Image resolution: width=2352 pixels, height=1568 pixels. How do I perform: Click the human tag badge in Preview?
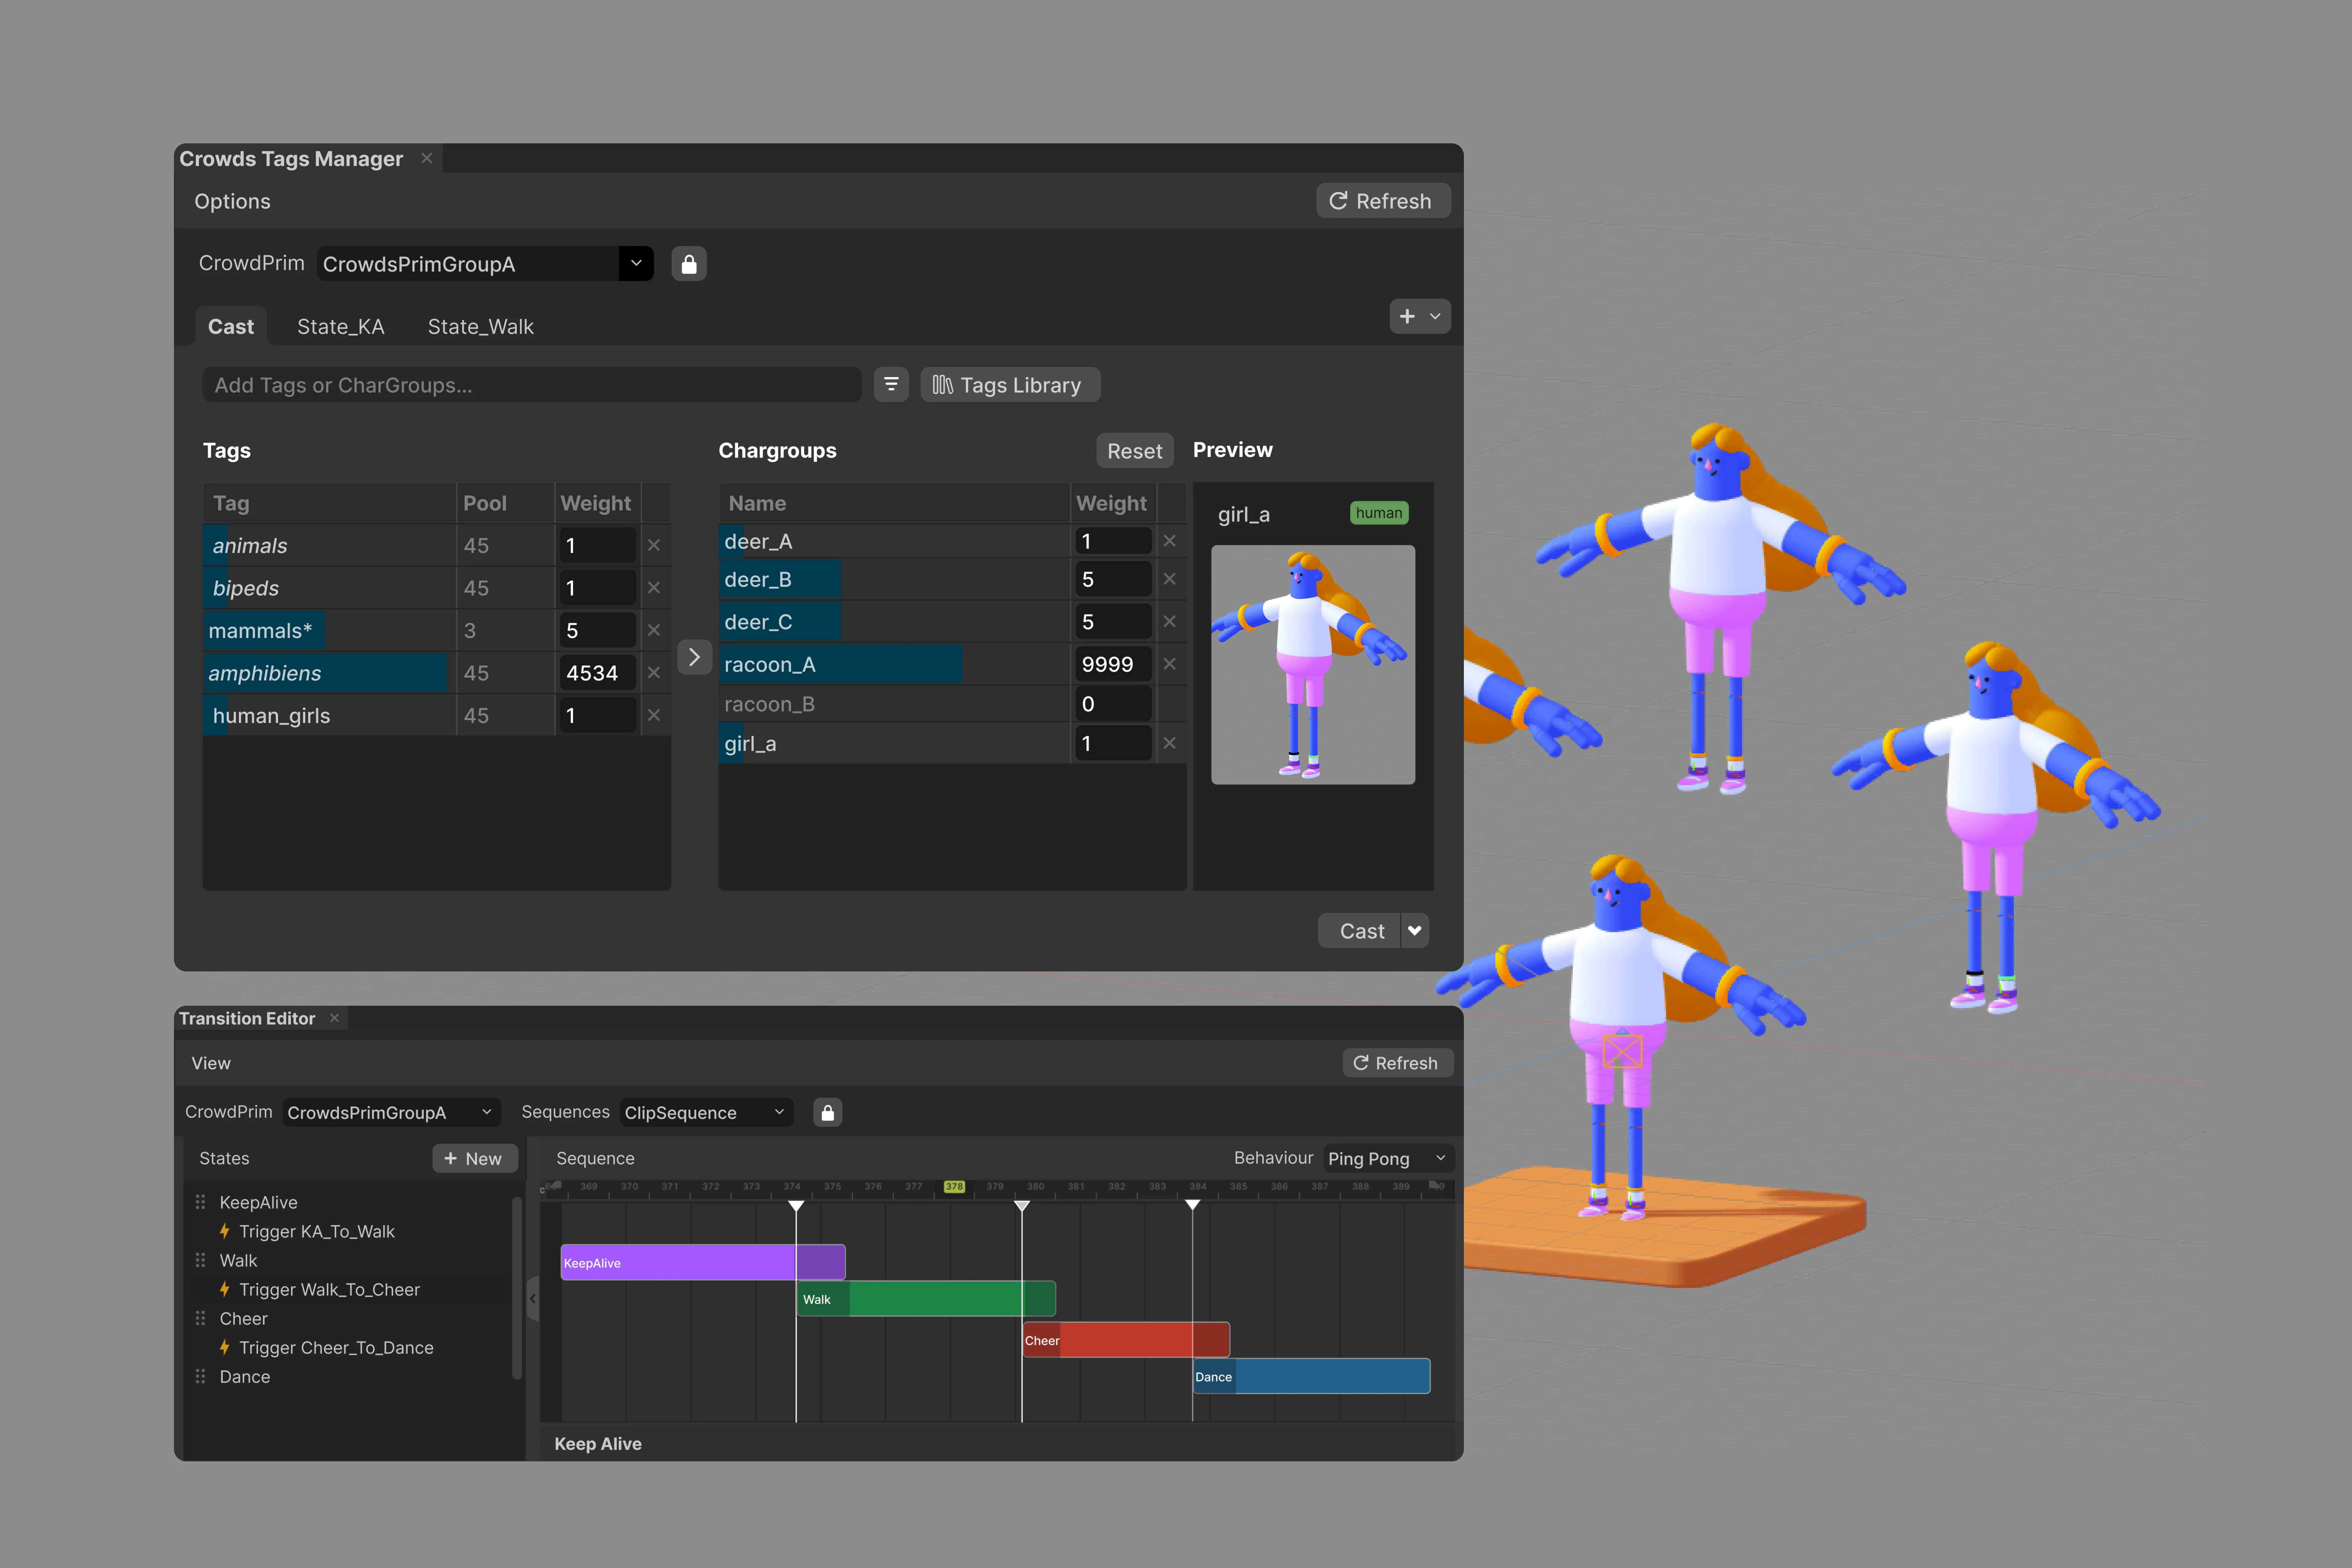(x=1379, y=513)
